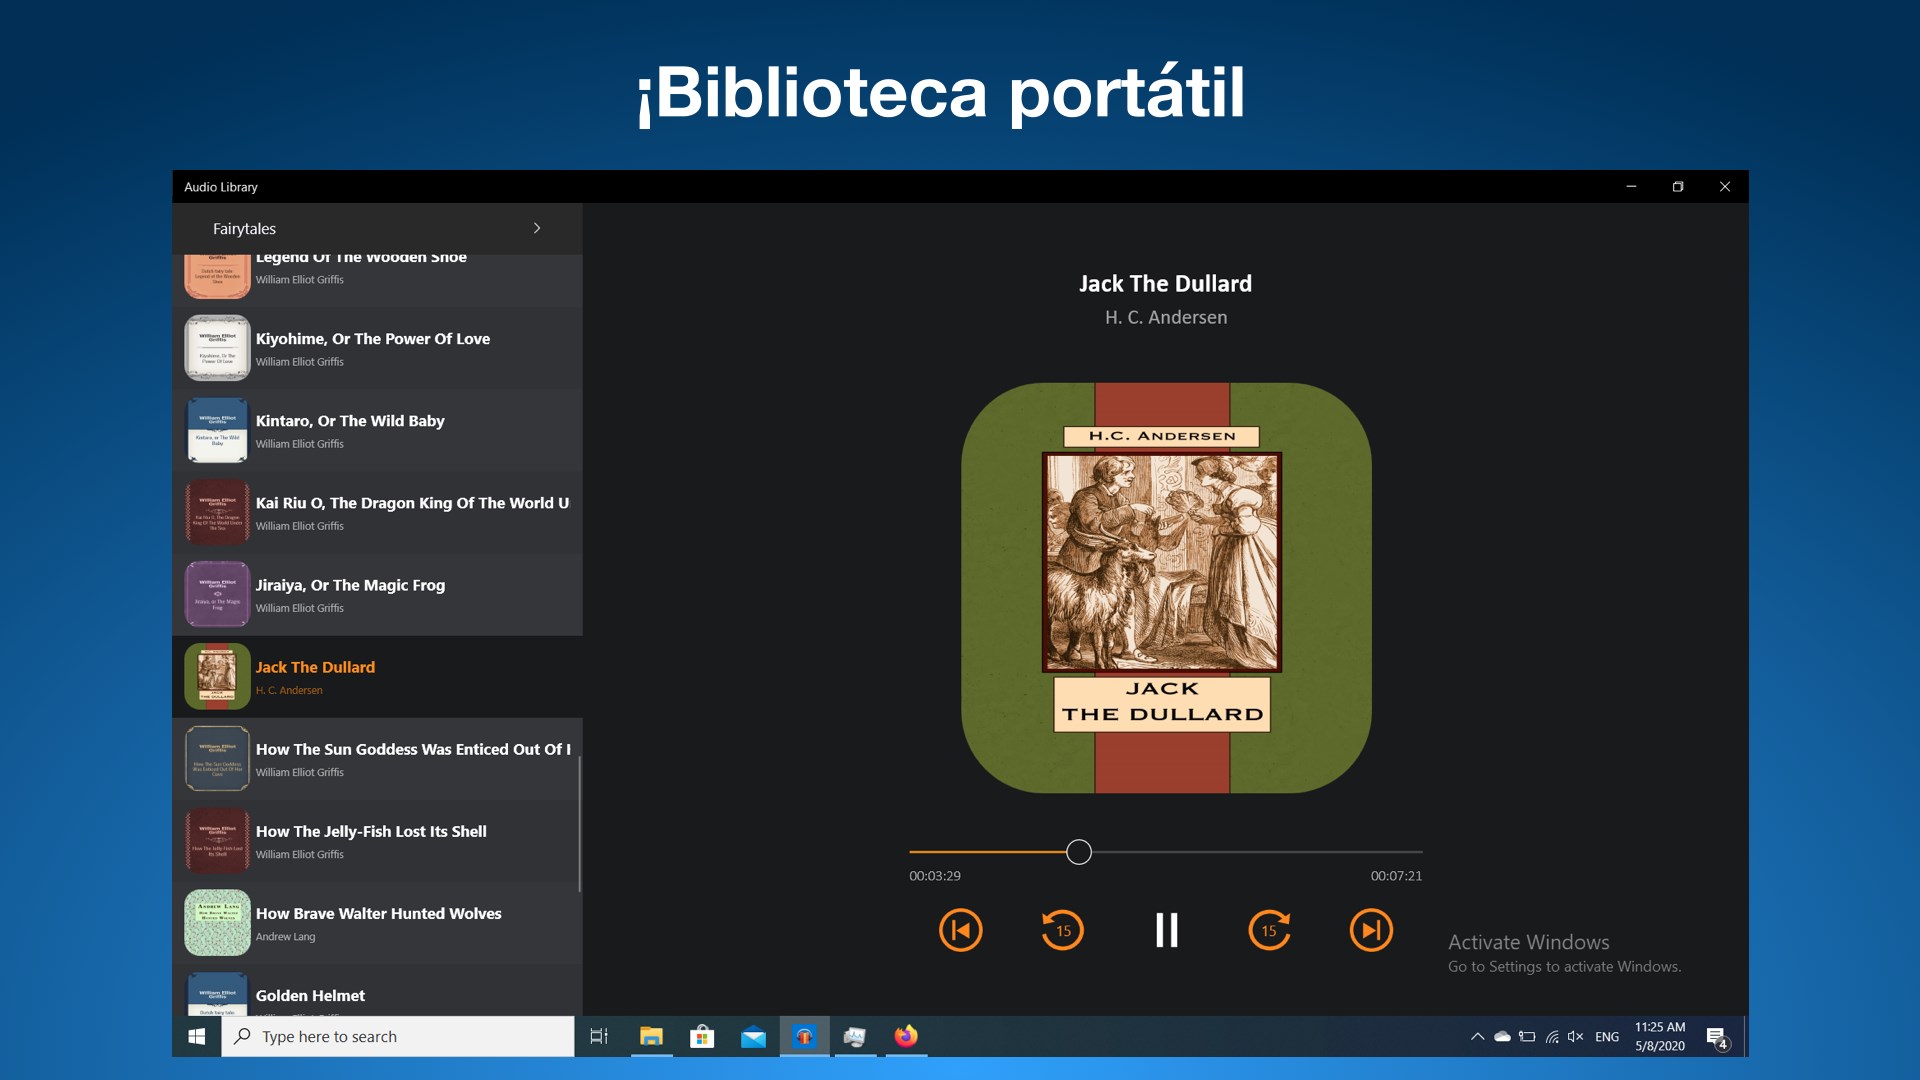
Task: Open Windows Start menu
Action: (x=197, y=1037)
